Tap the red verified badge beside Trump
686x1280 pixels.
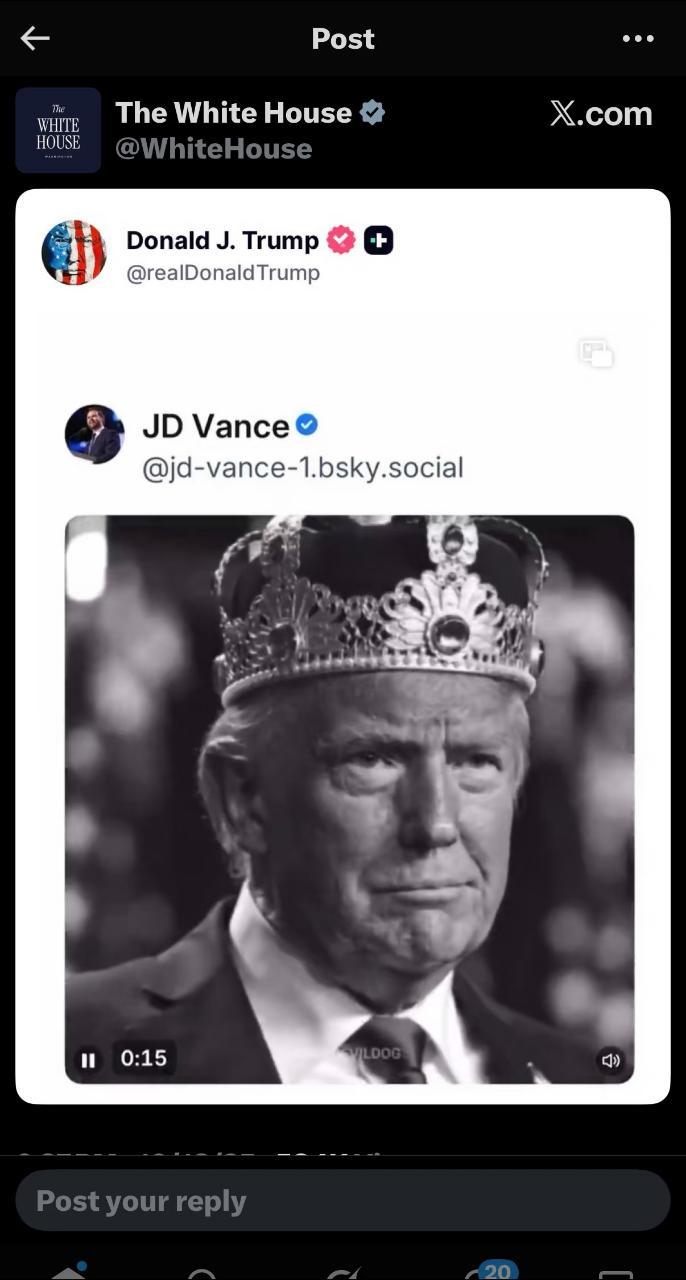click(341, 240)
